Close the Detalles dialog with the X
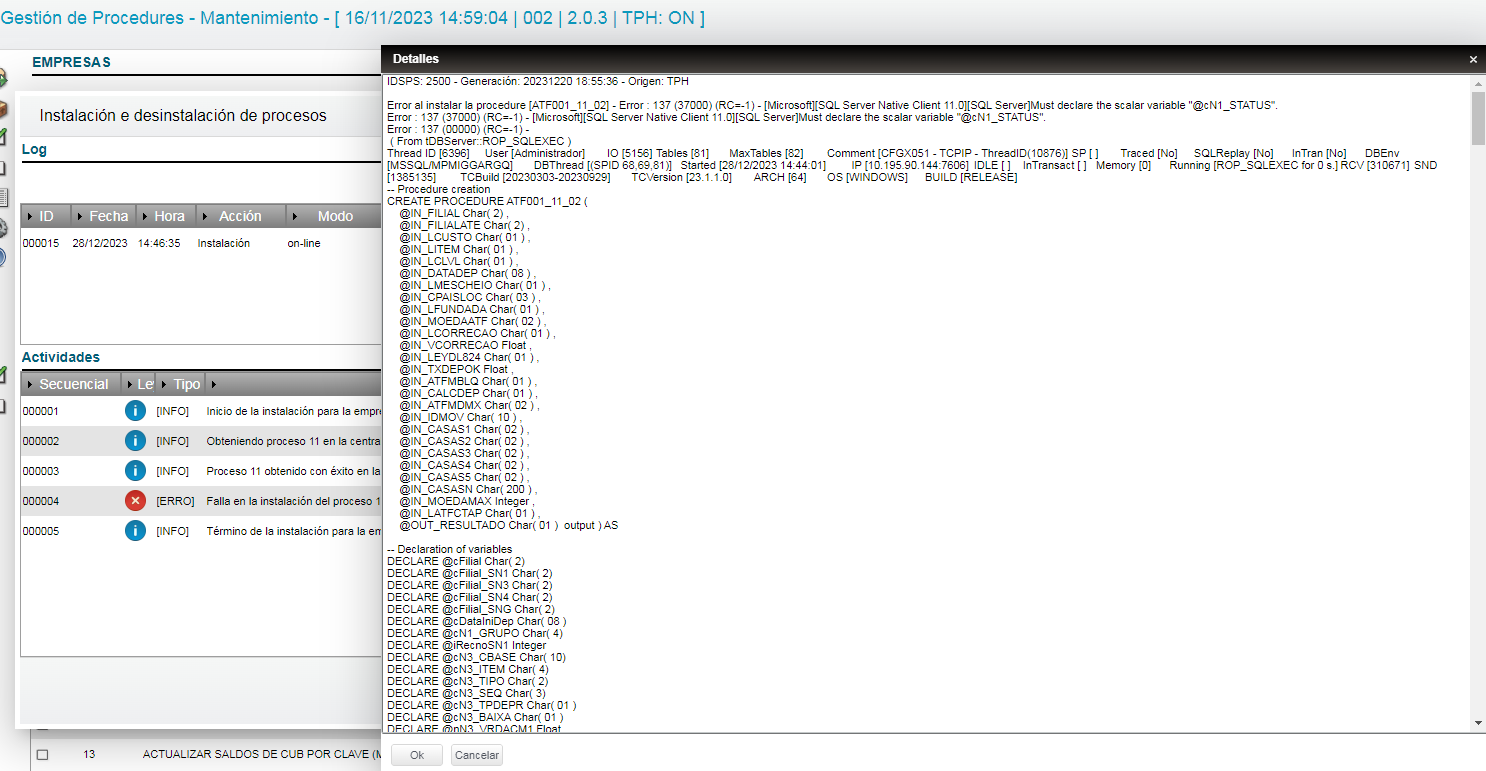 point(1473,60)
